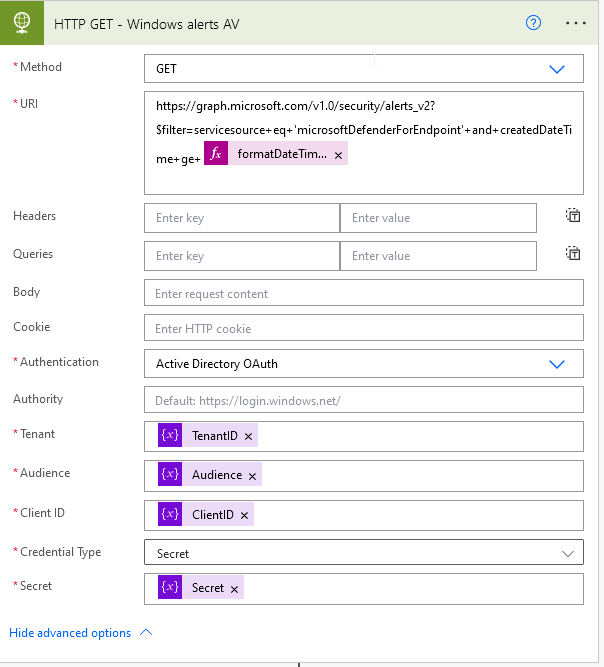Switch Queries to text mode icon
The height and width of the screenshot is (667, 604).
[573, 254]
